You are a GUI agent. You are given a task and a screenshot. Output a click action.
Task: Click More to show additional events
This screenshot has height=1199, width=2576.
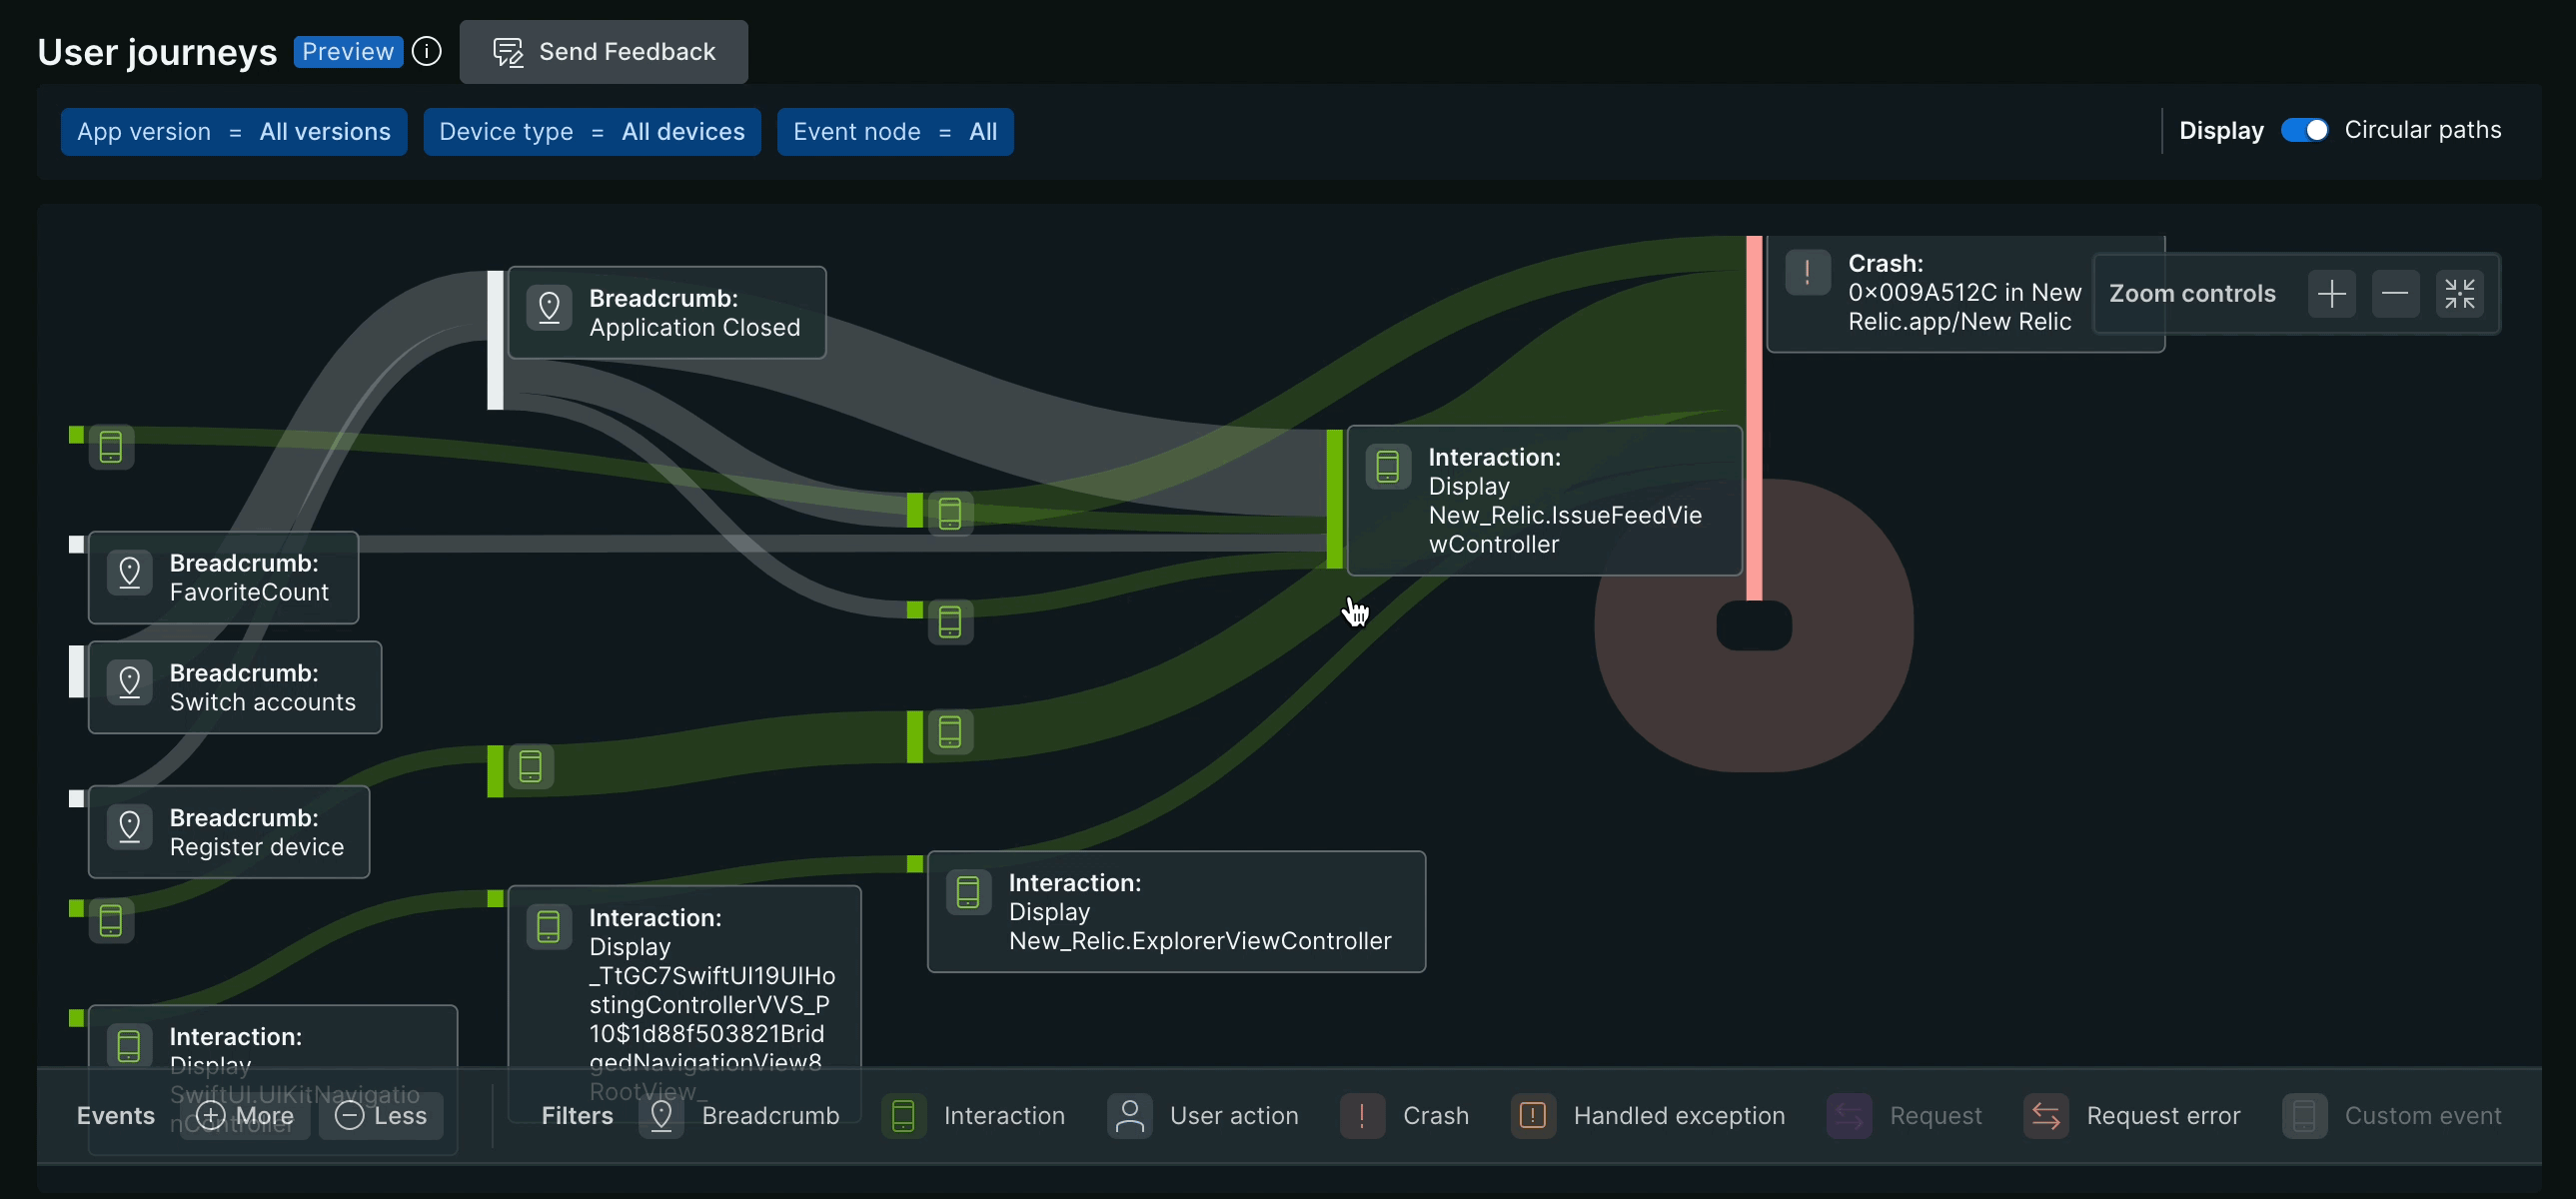point(244,1115)
